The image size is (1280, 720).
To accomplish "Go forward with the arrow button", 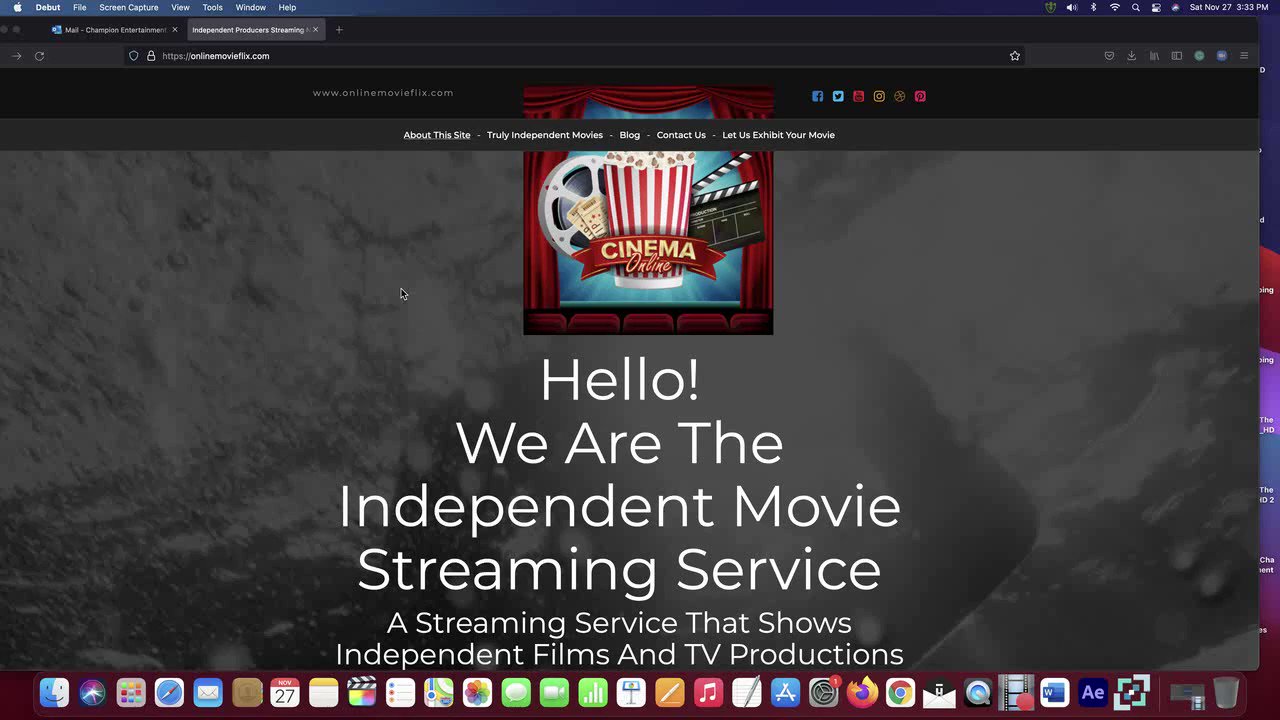I will 16,56.
